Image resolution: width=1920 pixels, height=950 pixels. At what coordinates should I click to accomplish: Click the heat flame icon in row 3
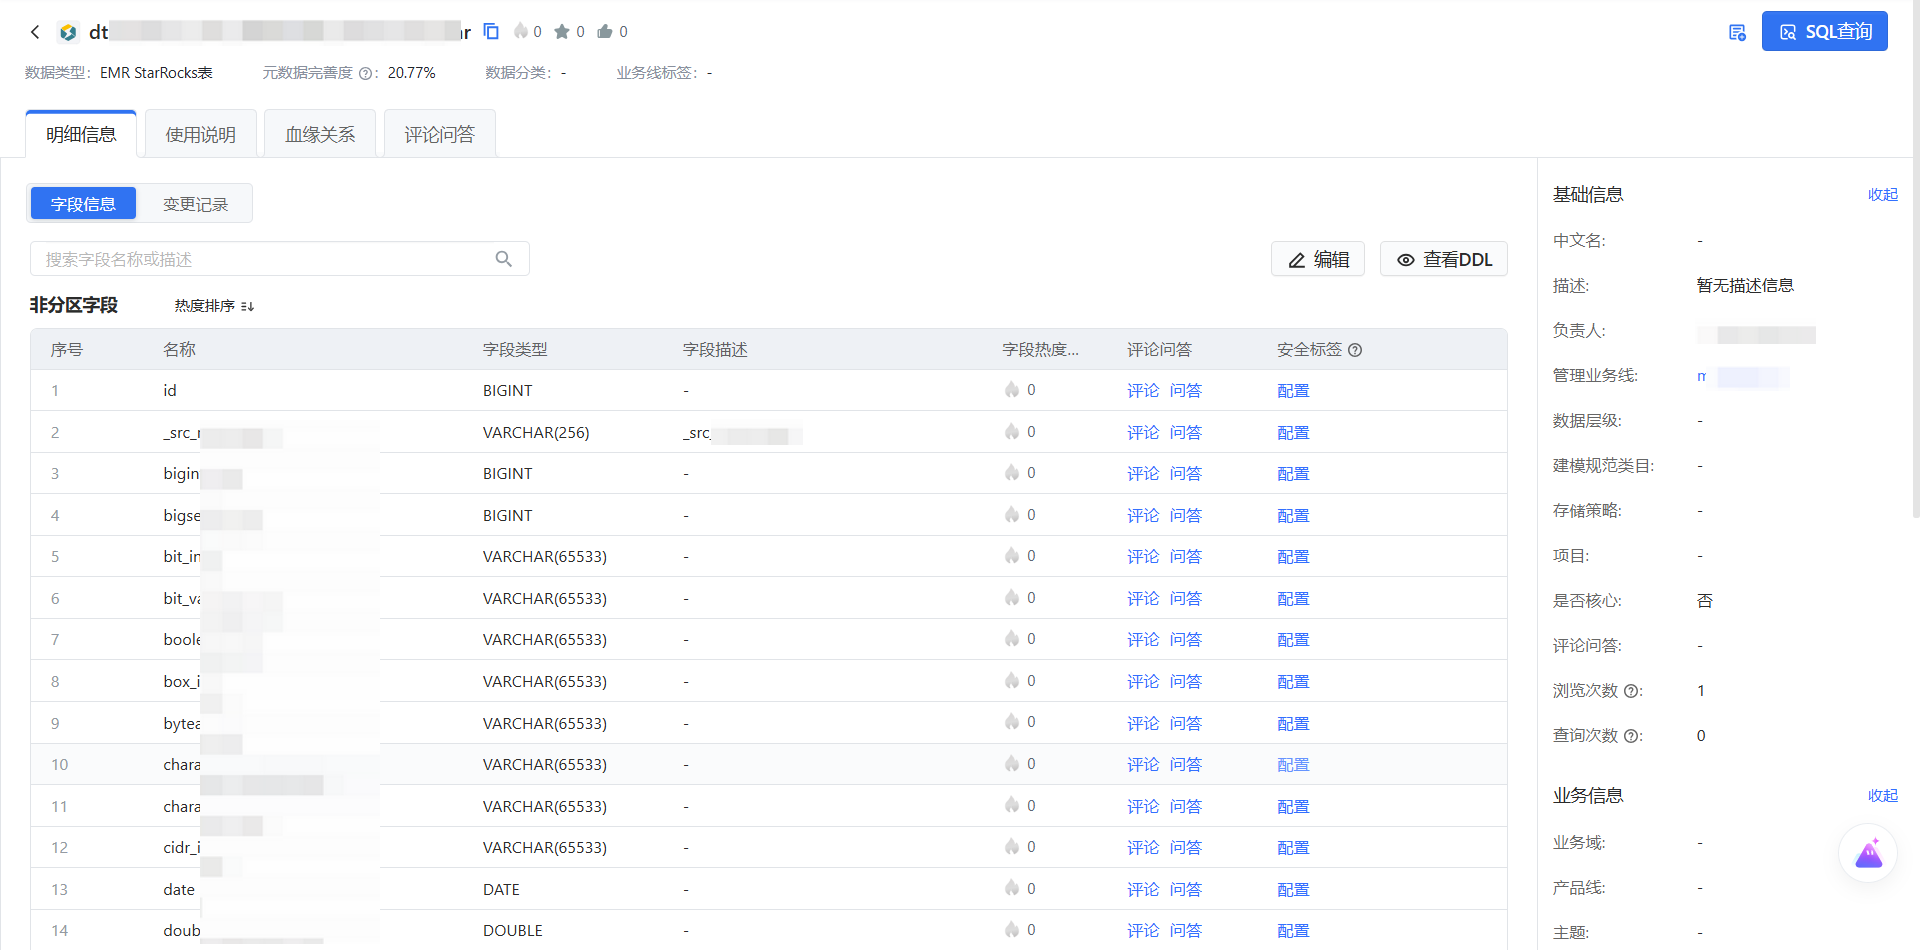(1012, 473)
